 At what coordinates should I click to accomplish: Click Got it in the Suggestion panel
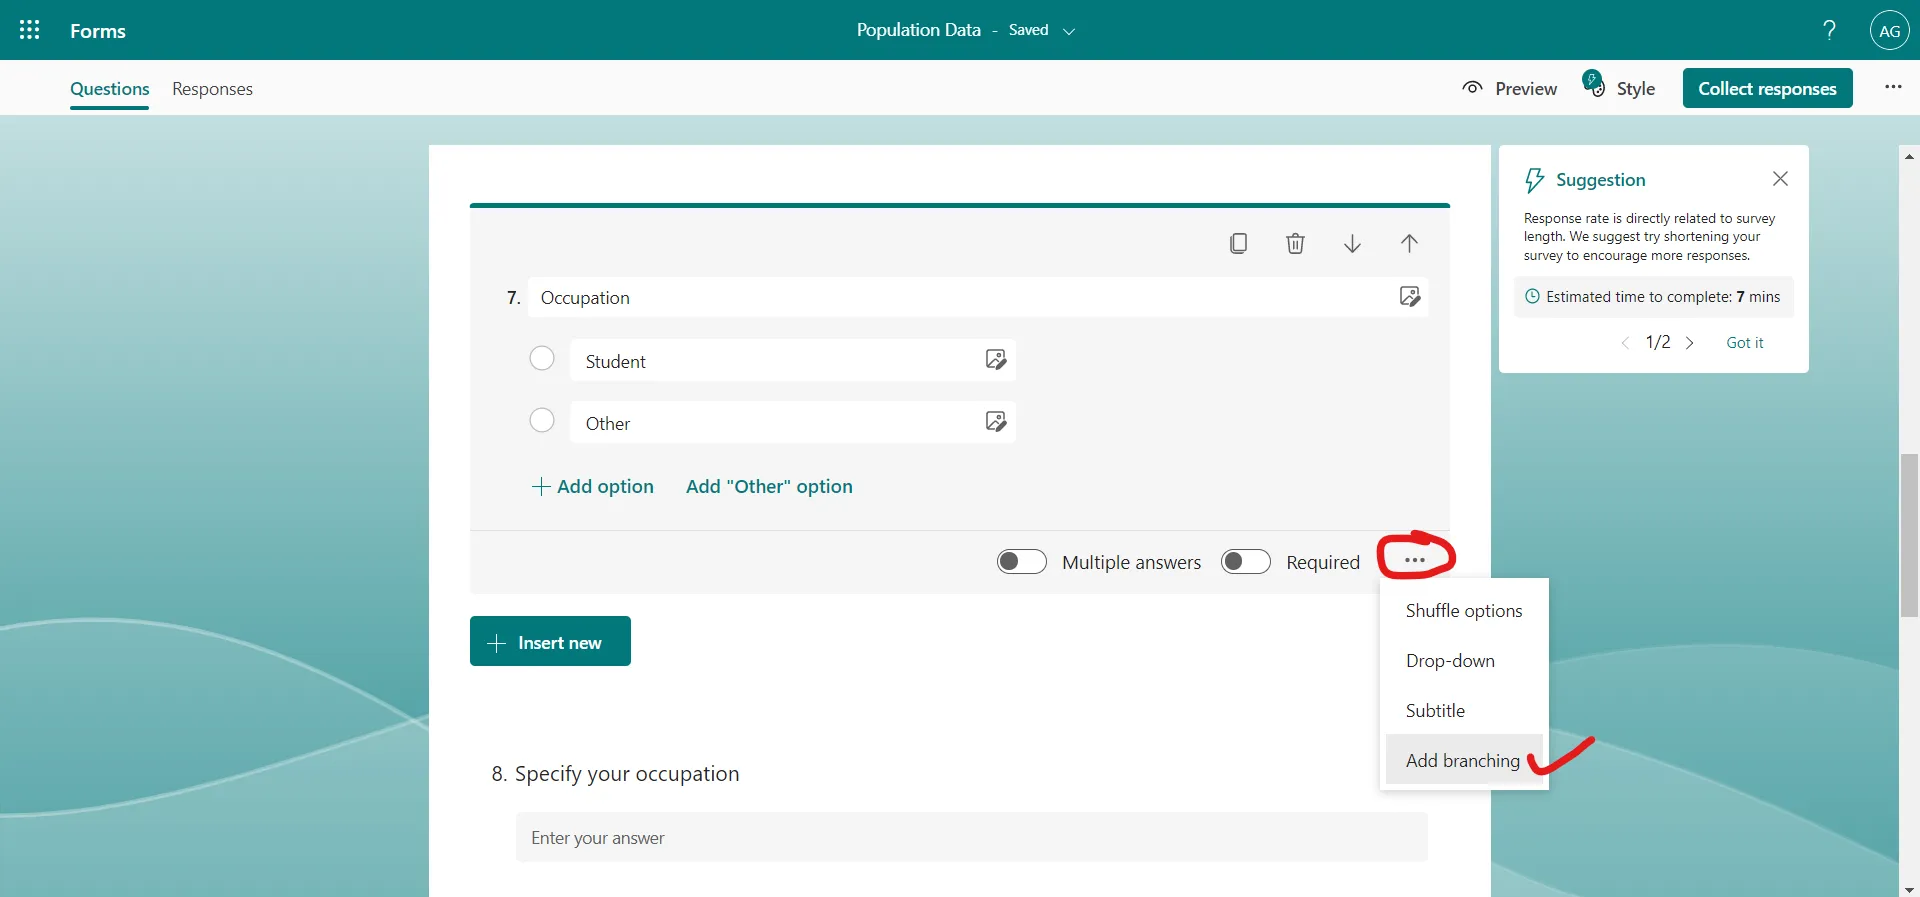tap(1745, 343)
